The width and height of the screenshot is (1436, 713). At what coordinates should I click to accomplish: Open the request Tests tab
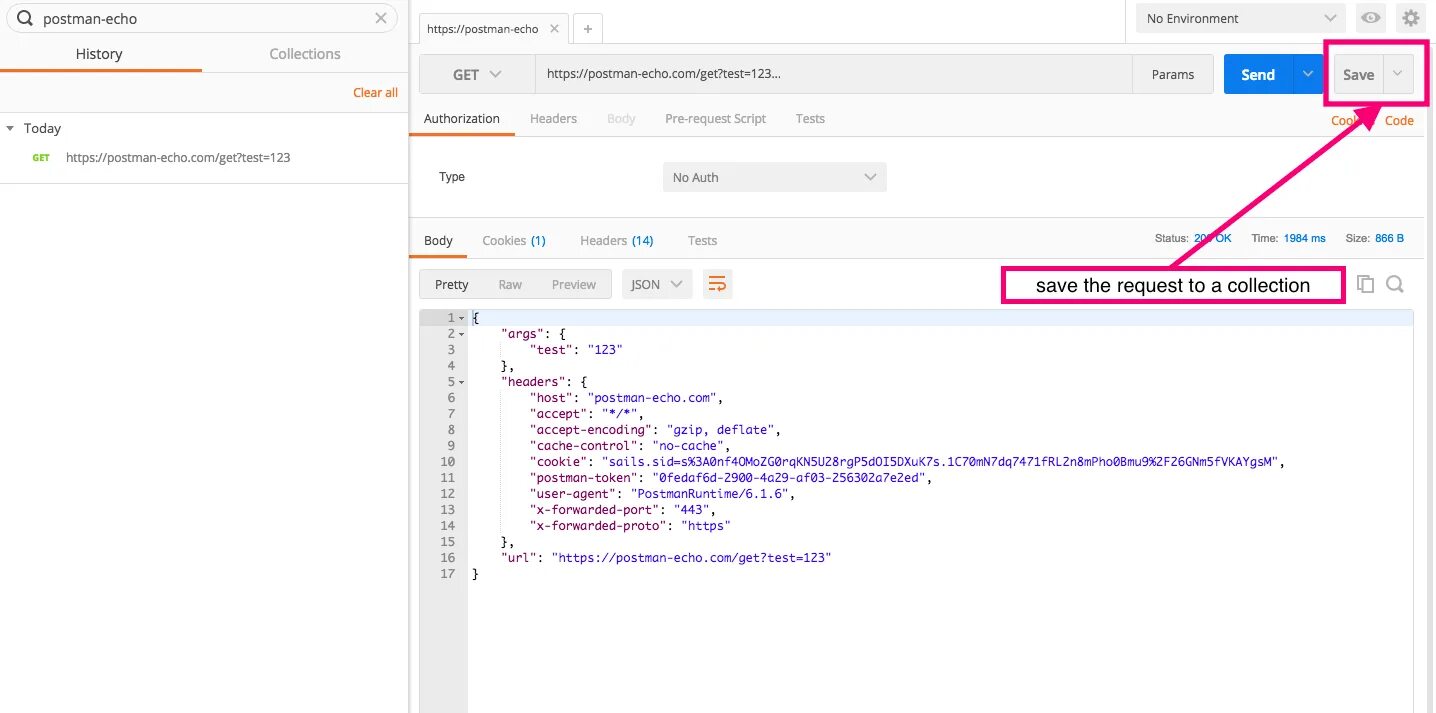pos(810,118)
